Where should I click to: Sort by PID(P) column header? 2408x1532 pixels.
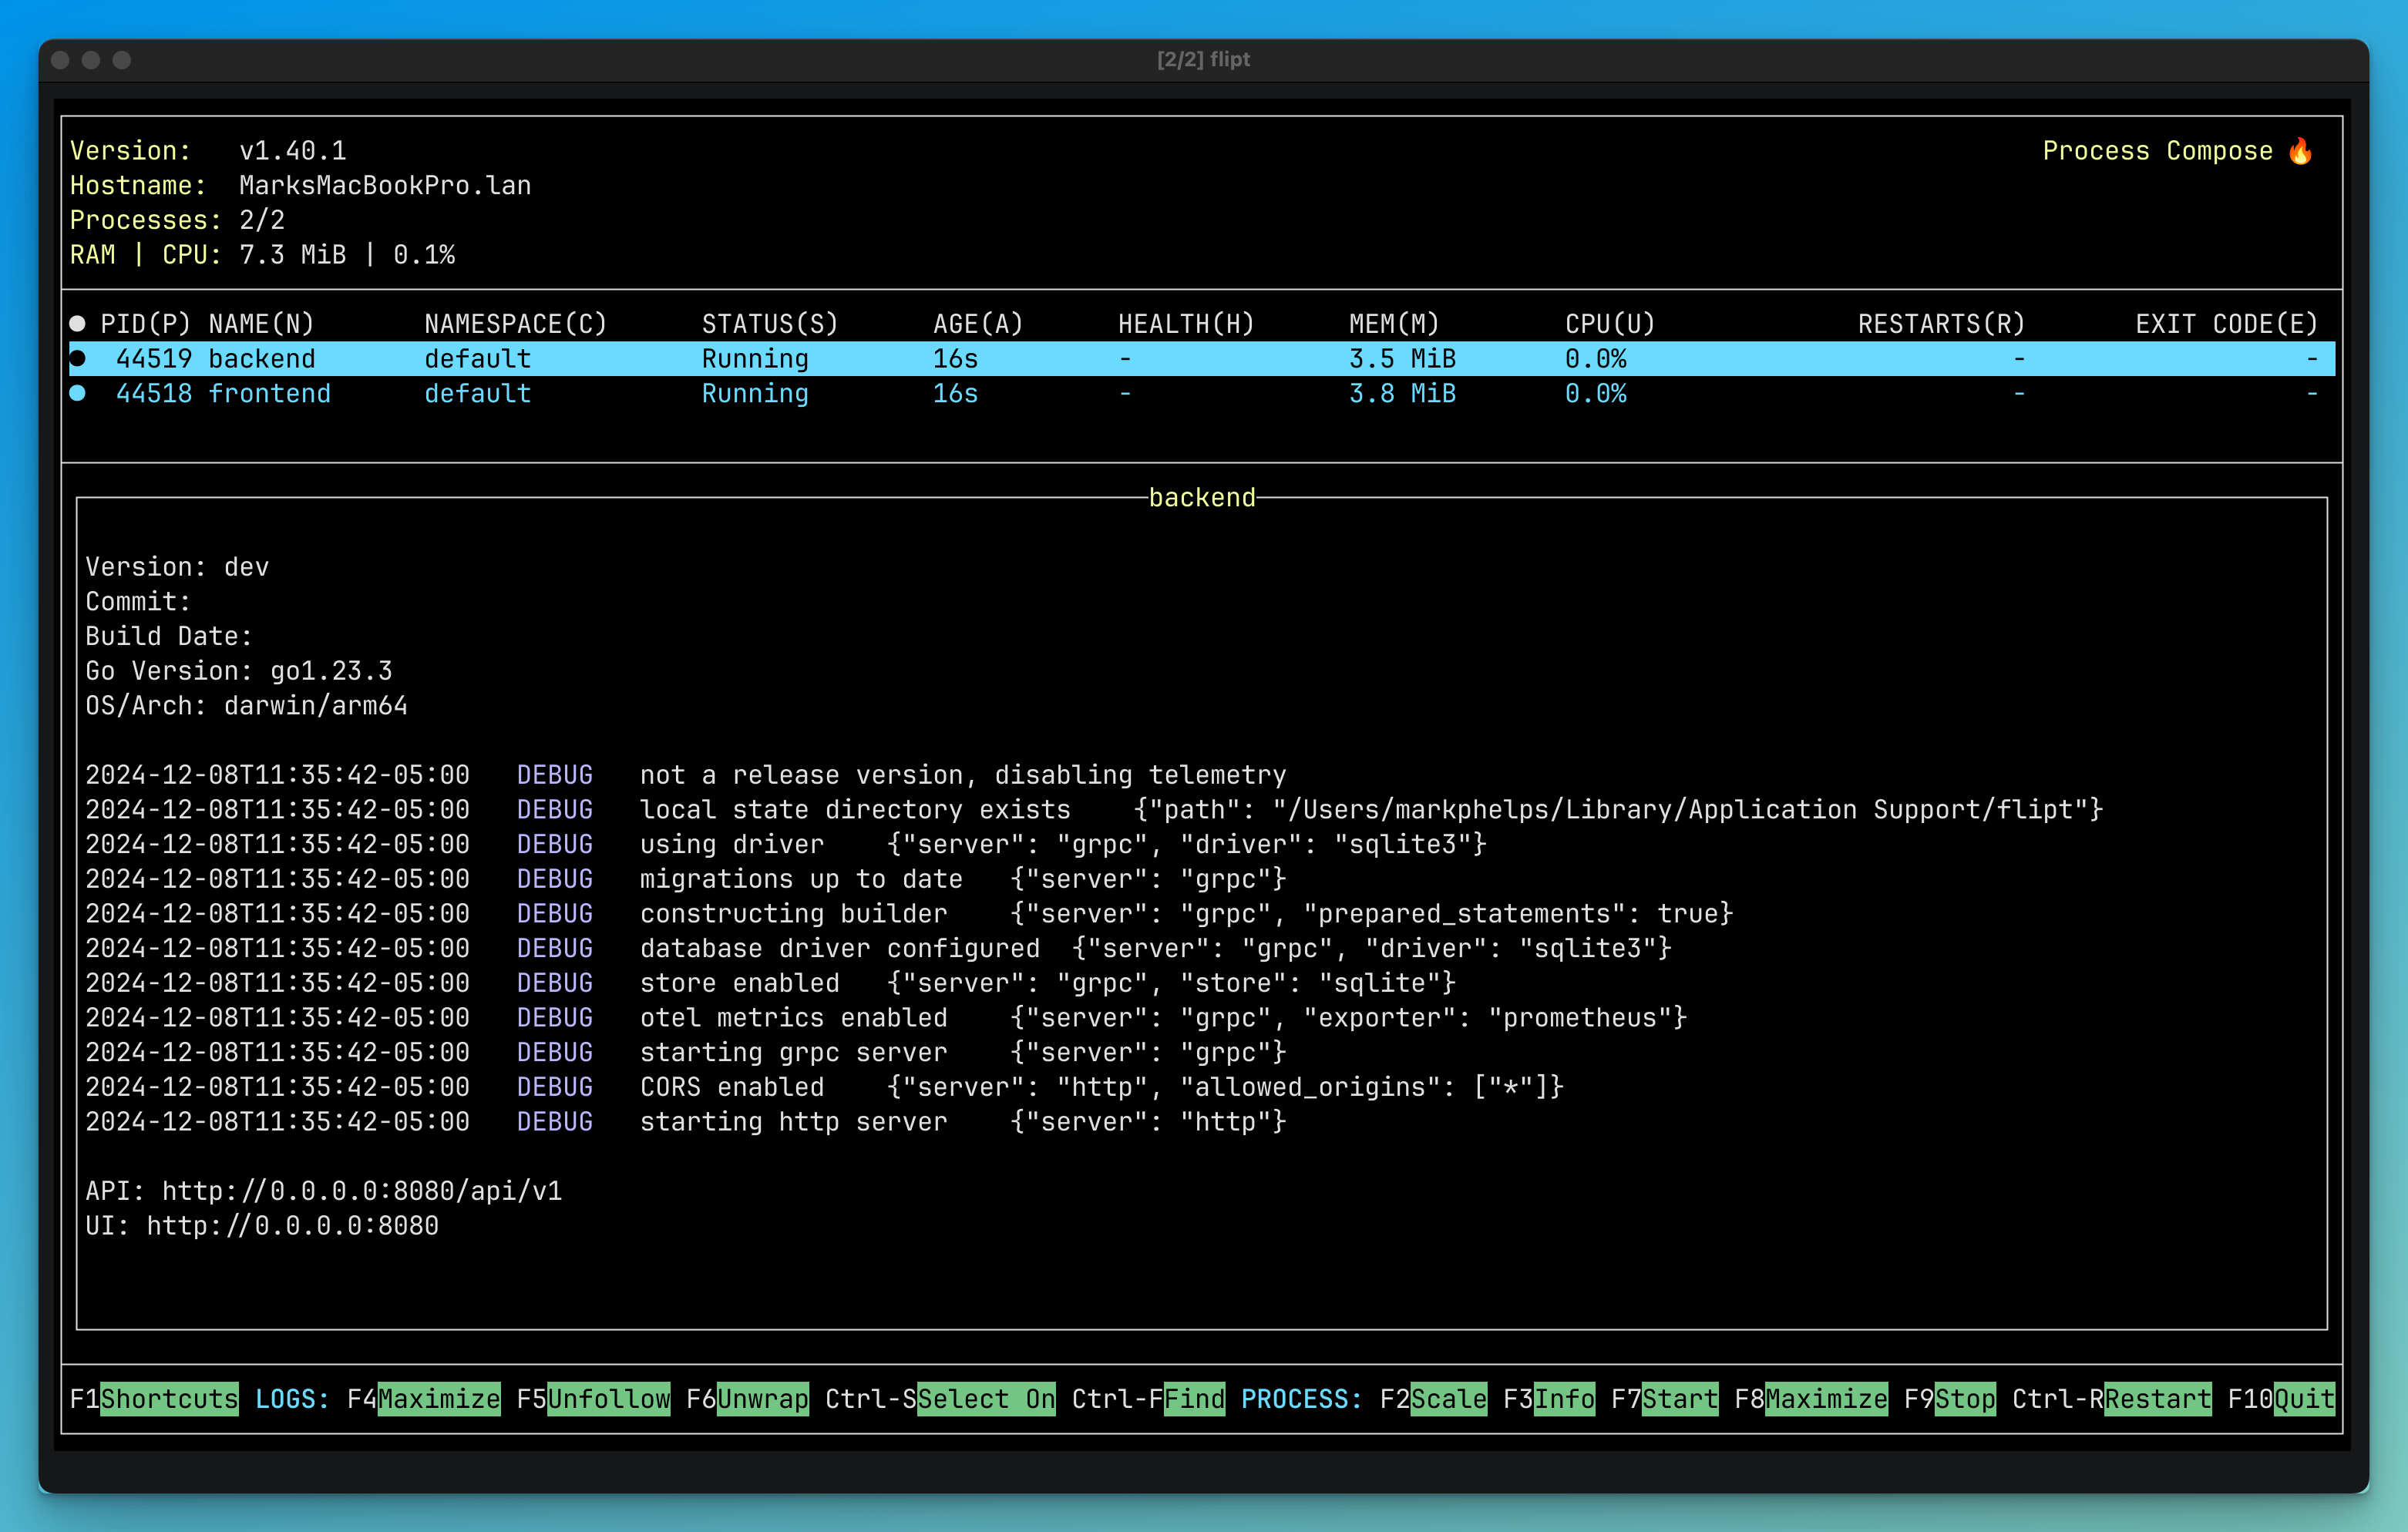(146, 323)
